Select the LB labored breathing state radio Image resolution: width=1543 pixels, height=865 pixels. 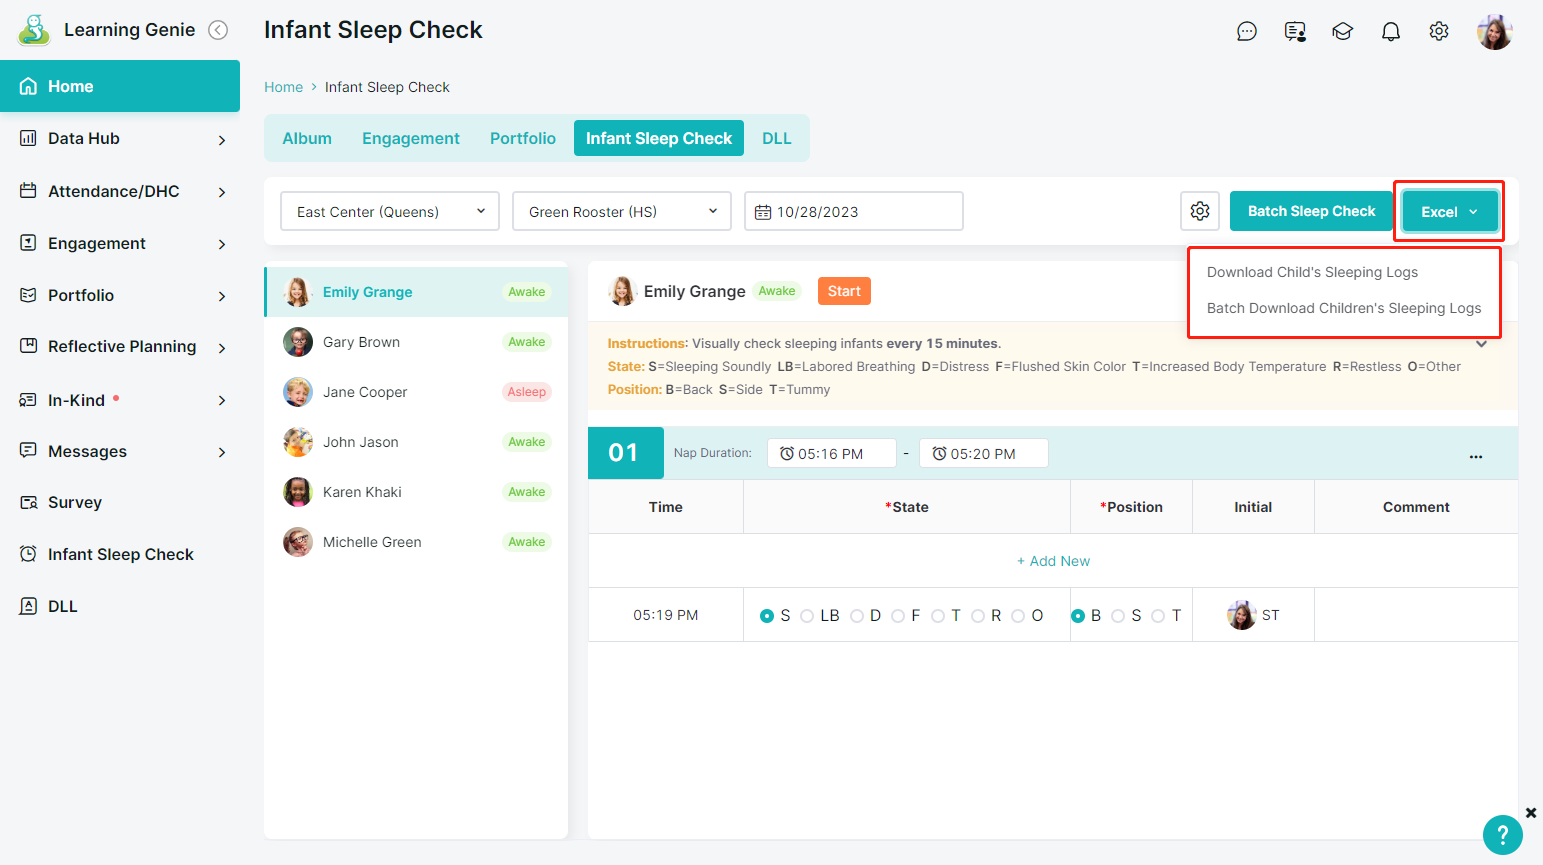[x=807, y=616]
